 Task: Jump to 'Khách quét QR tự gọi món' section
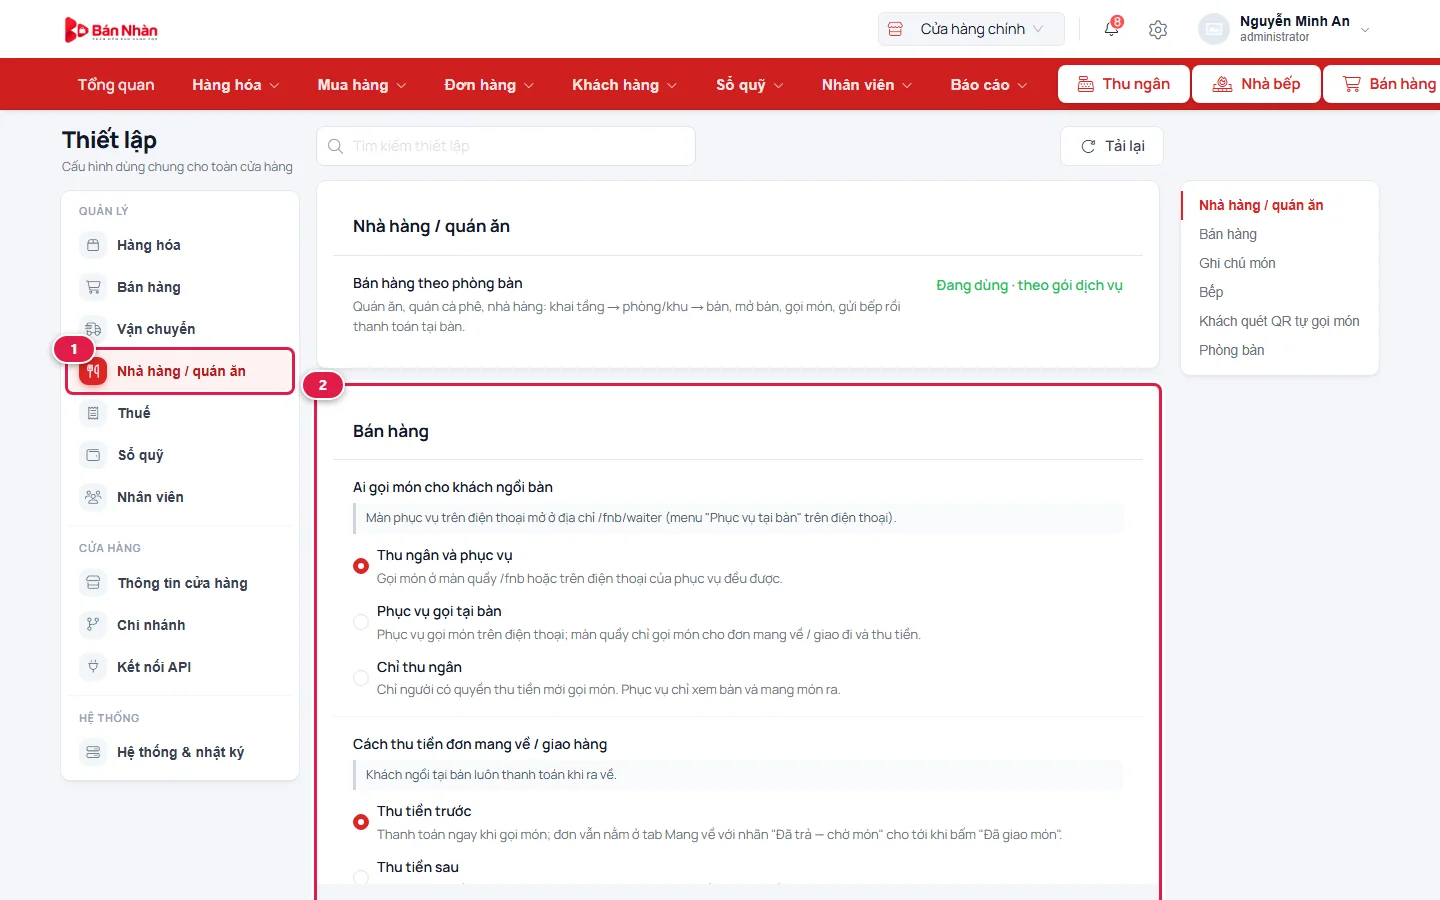1279,321
